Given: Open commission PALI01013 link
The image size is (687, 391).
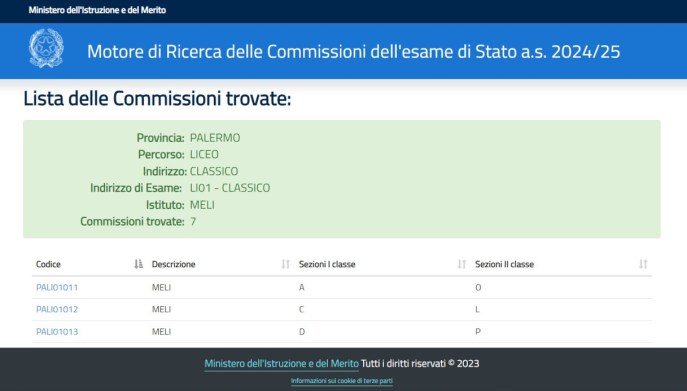Looking at the screenshot, I should coord(57,332).
